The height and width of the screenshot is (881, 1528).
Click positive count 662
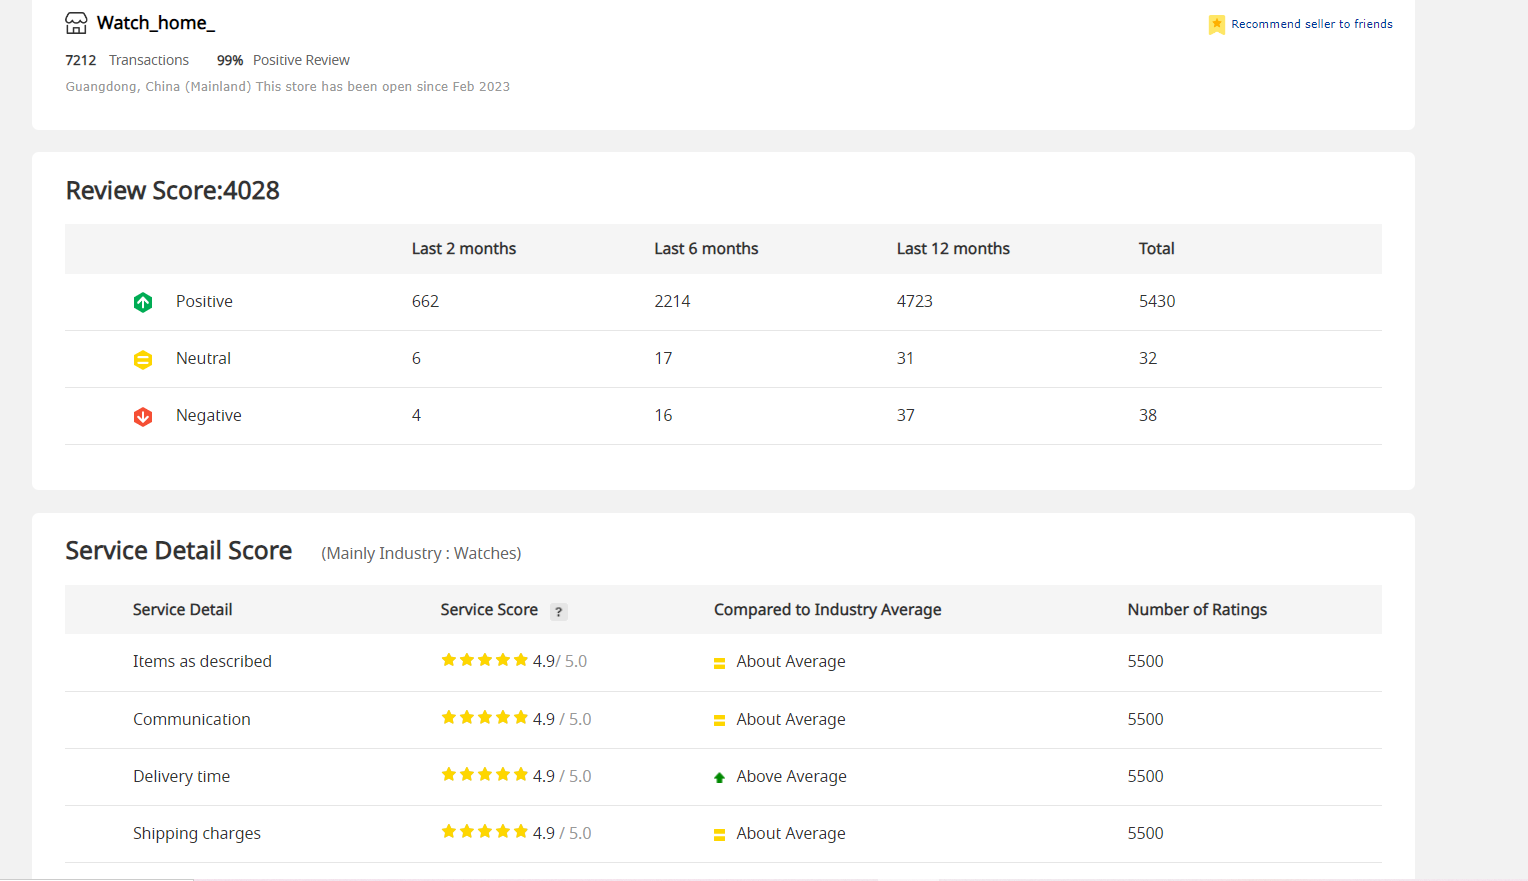425,302
